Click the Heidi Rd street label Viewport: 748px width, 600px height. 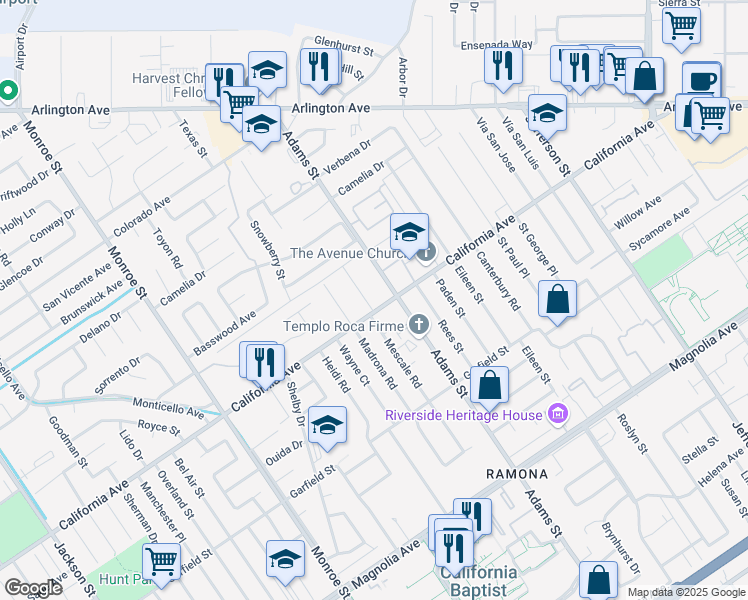336,375
